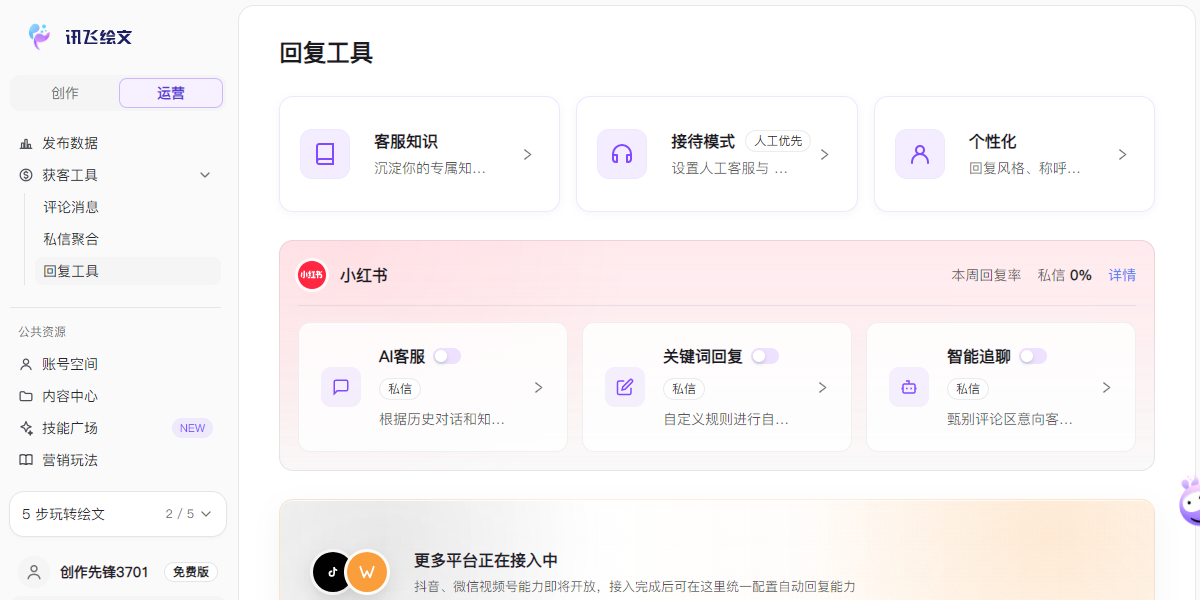Click the 根据历史对话和知… description
This screenshot has width=1200, height=600.
442,419
